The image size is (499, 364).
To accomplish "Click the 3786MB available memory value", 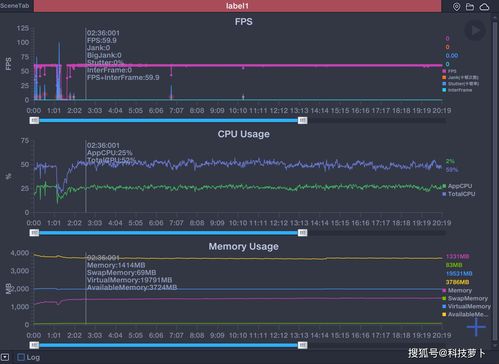I will coord(457,282).
